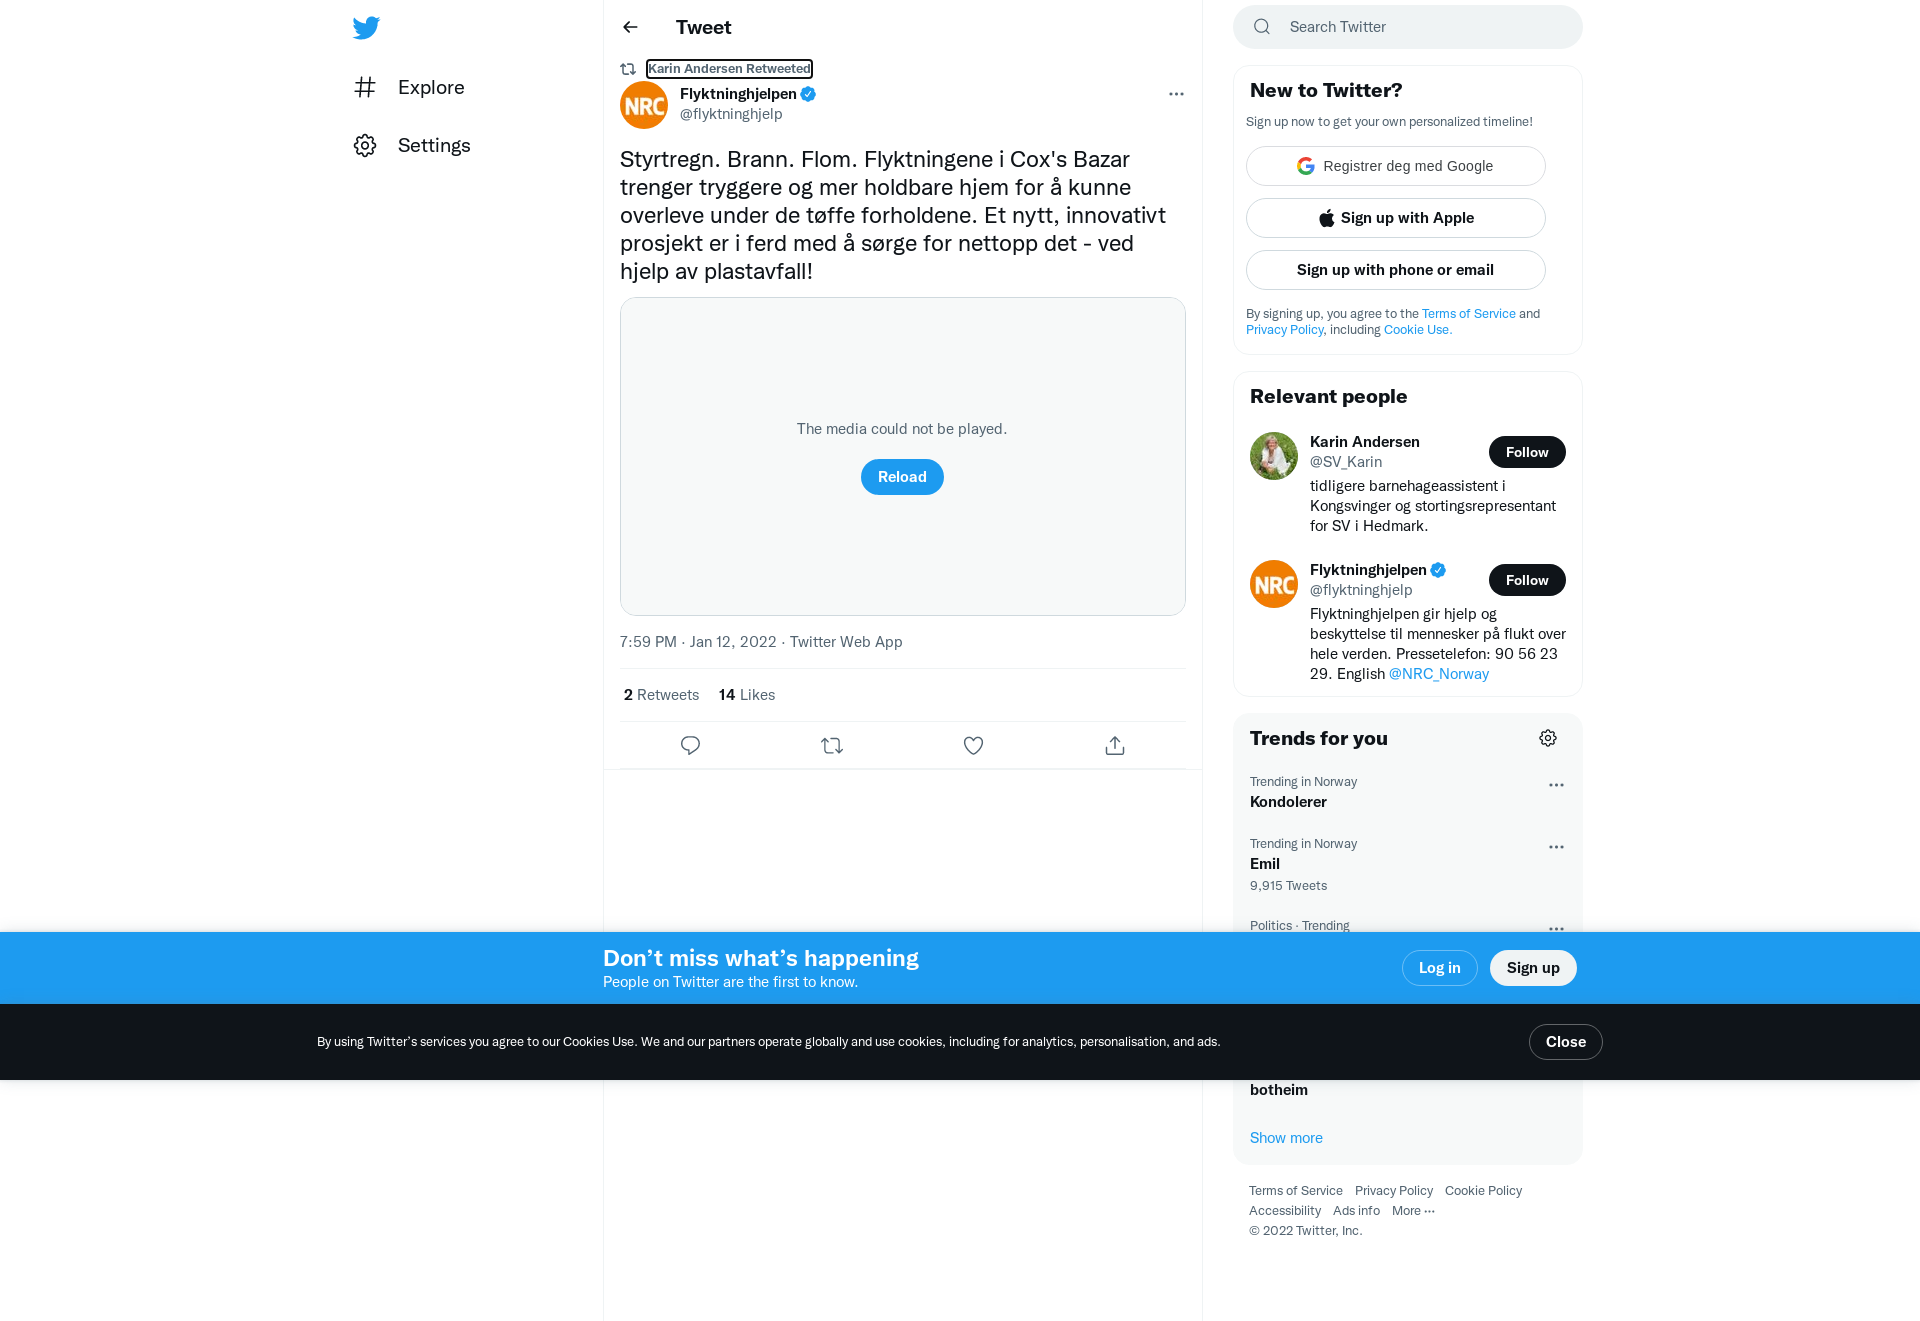
Task: Click the Twitter bird logo
Action: point(366,27)
